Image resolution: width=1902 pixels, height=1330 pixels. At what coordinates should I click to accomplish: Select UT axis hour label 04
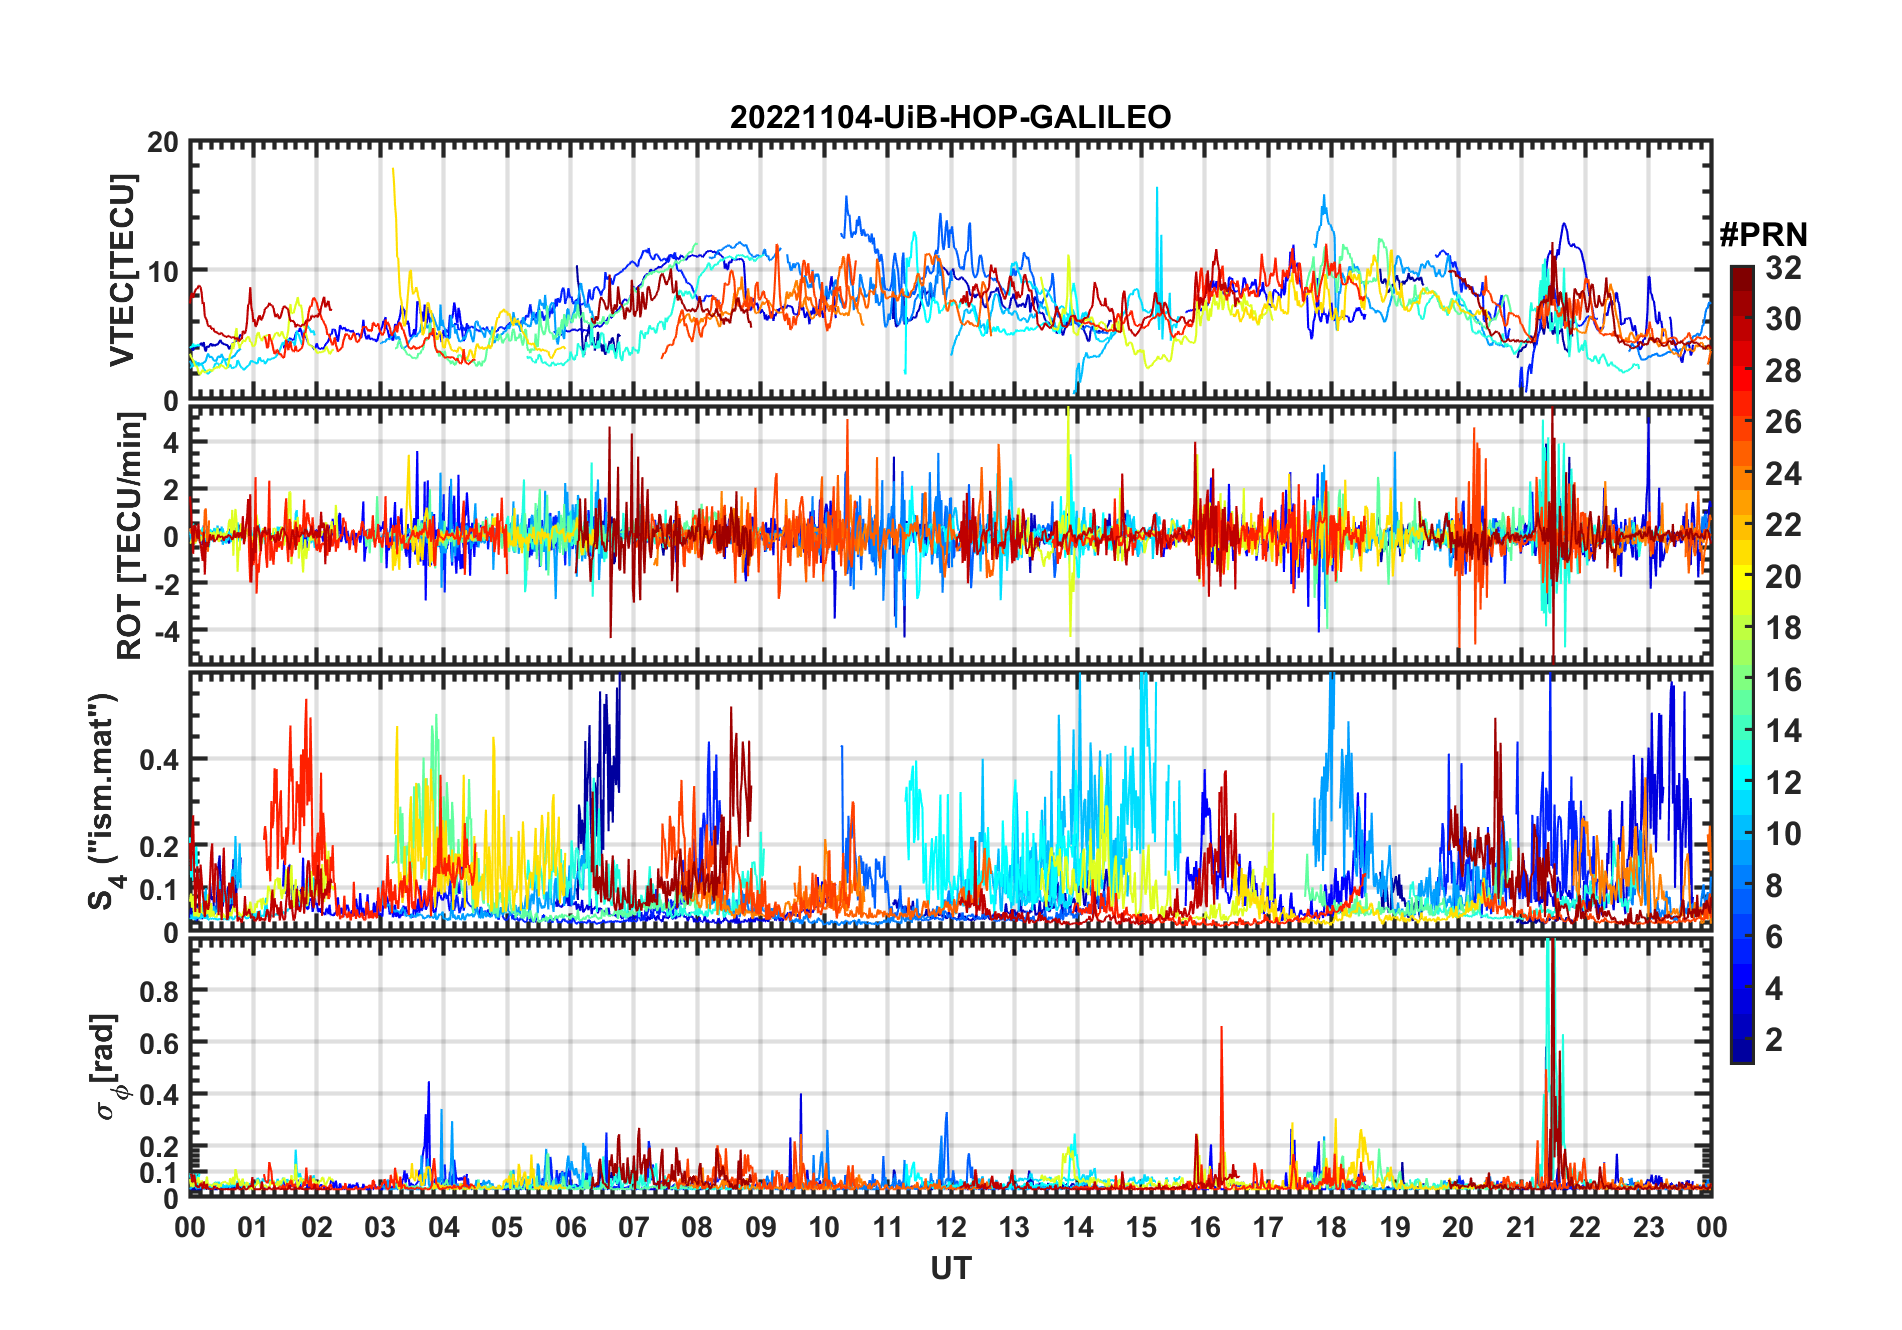(444, 1228)
